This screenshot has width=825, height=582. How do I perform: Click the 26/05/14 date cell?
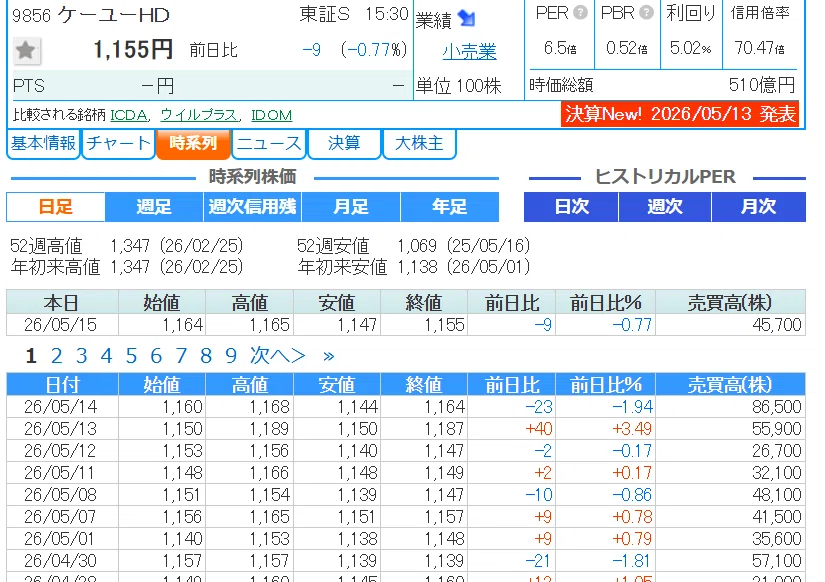[x=61, y=407]
